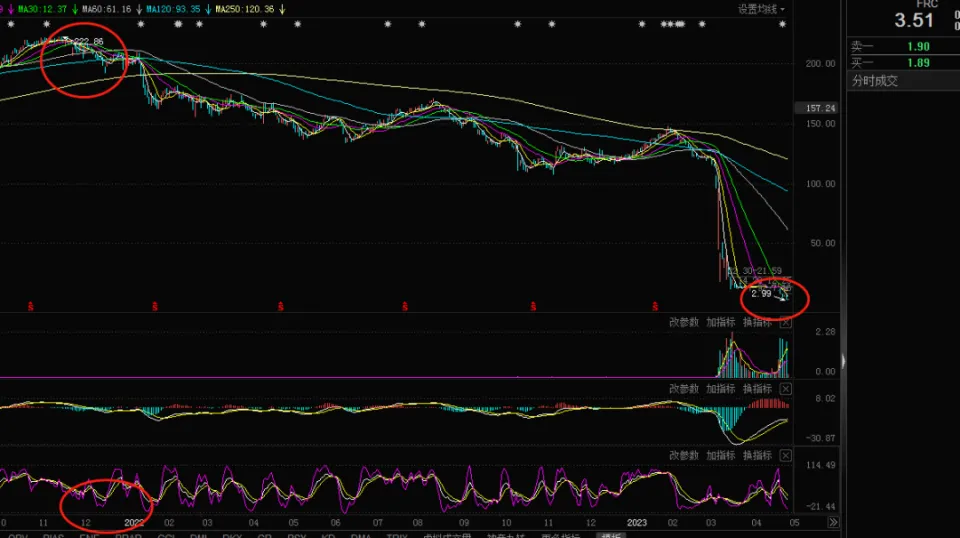Click 改参数 in the MACD panel
This screenshot has width=960, height=538.
coord(683,388)
